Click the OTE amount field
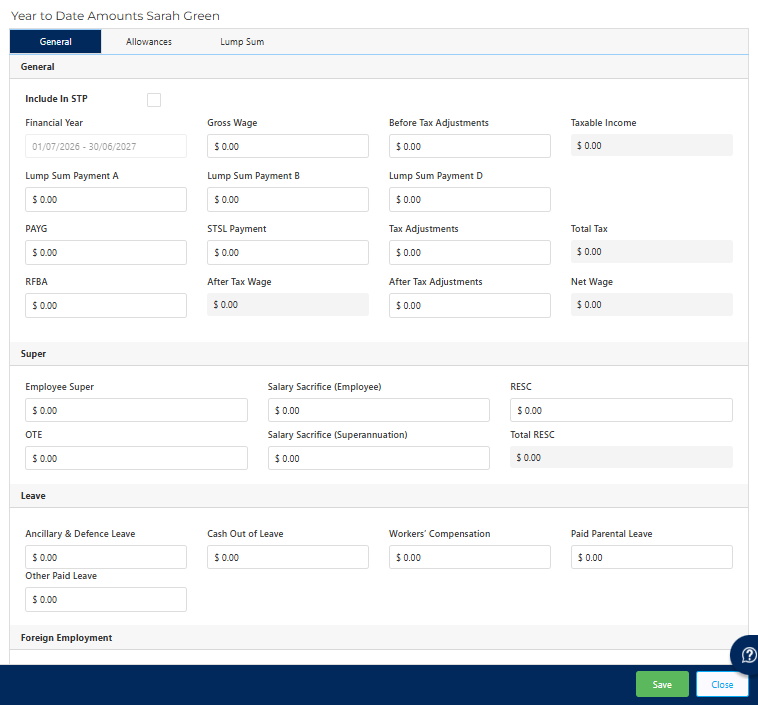 click(136, 458)
